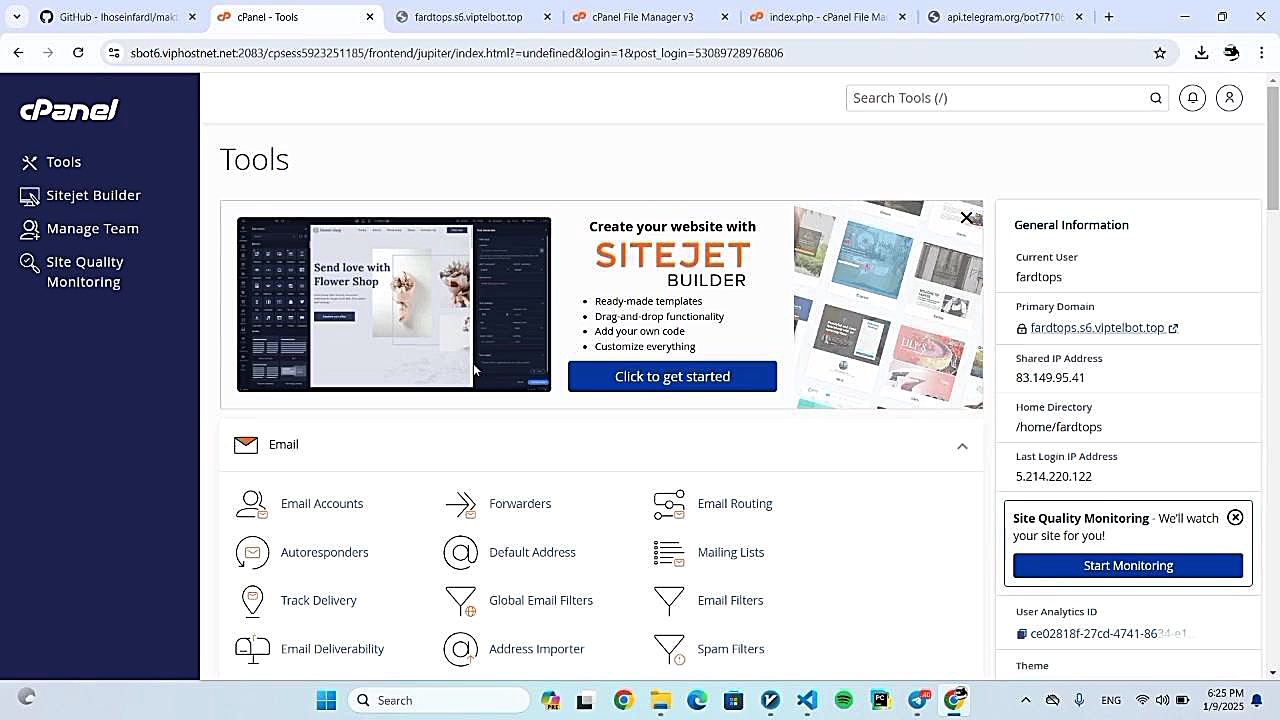This screenshot has height=720, width=1280.
Task: Open the Forwarders icon
Action: (461, 504)
